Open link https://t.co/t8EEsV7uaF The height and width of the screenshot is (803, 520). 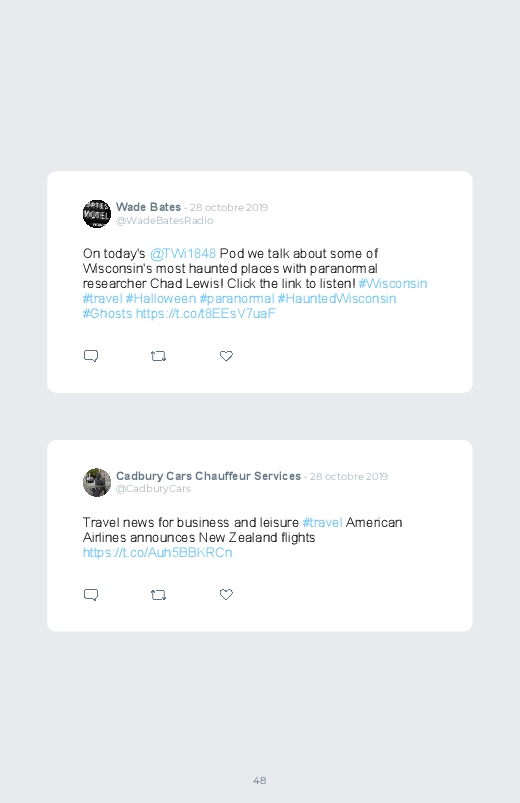pyautogui.click(x=205, y=313)
